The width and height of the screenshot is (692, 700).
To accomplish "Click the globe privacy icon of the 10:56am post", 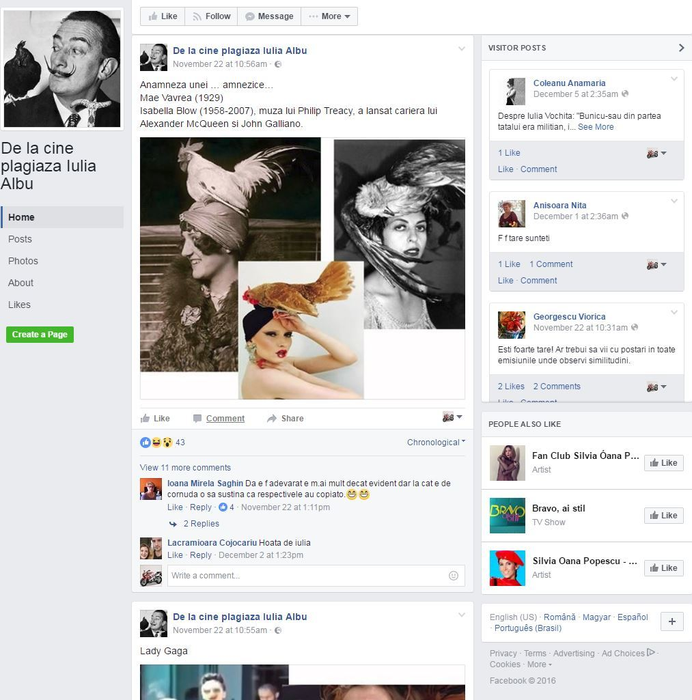I will point(278,64).
